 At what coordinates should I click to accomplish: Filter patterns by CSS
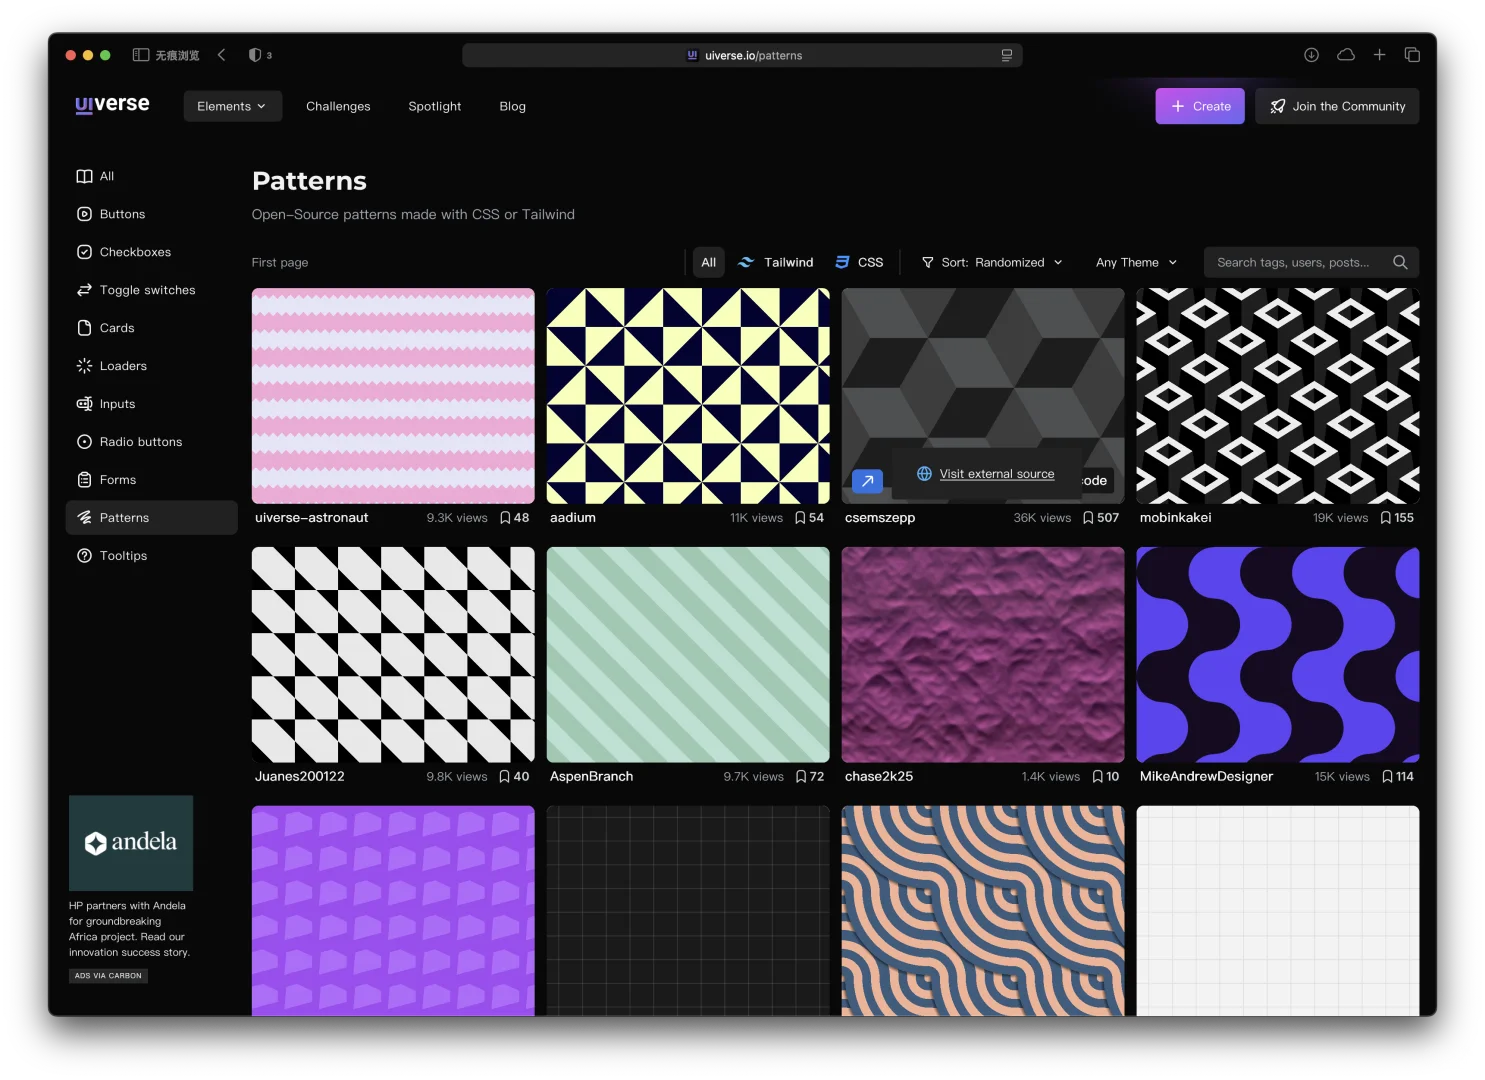coord(859,262)
